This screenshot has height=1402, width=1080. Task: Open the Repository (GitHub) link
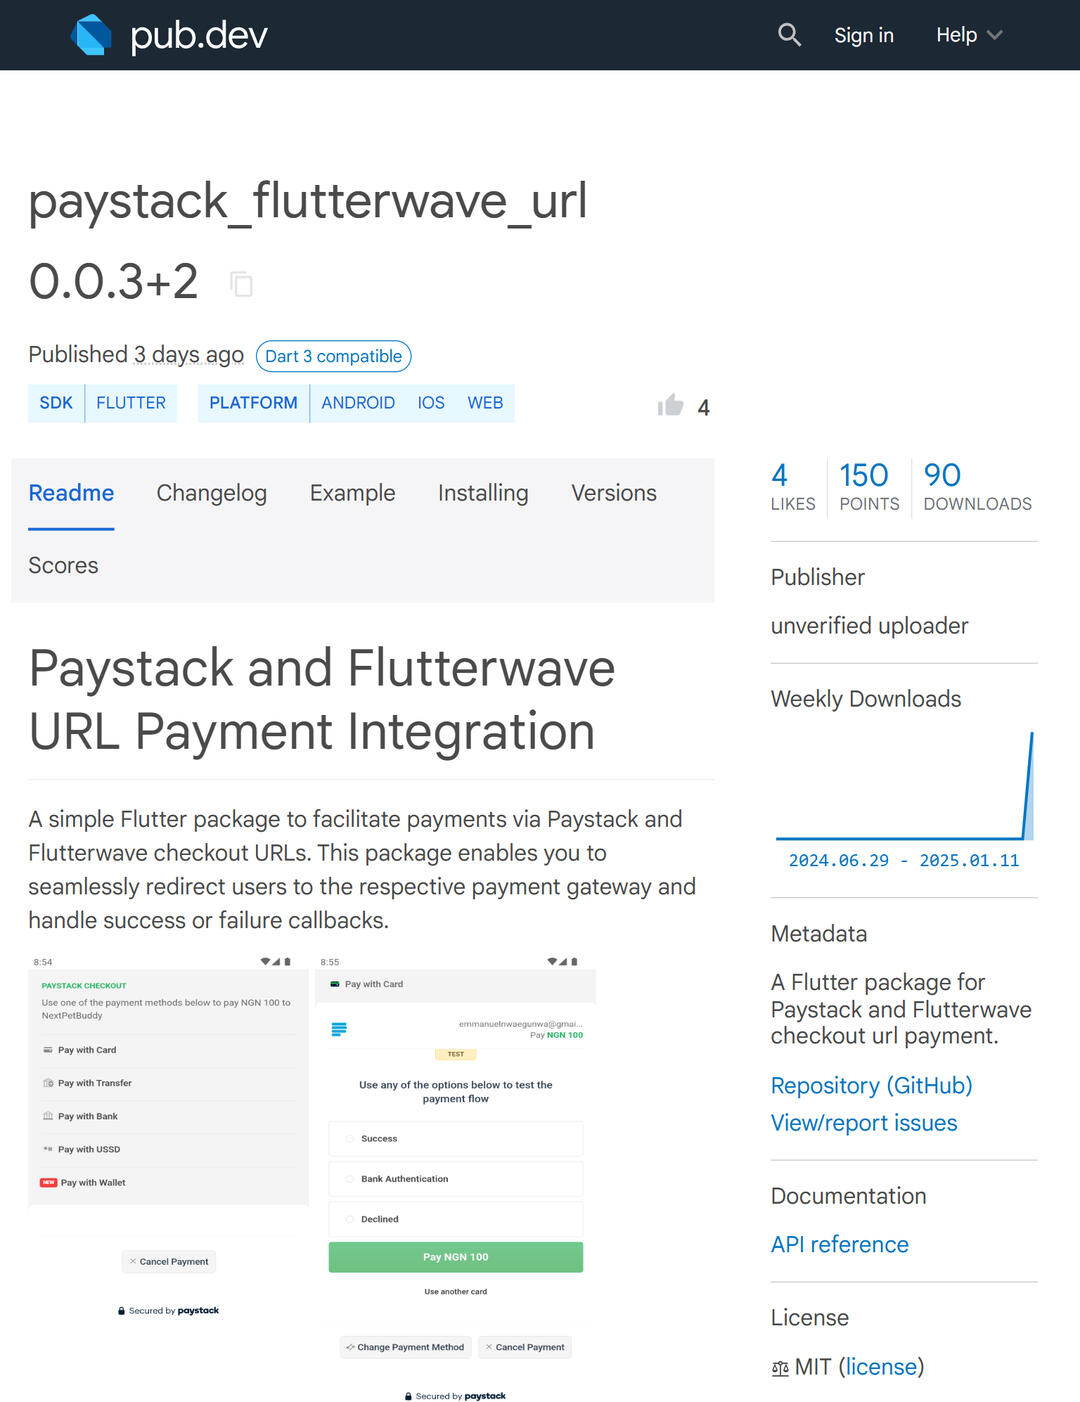[872, 1085]
